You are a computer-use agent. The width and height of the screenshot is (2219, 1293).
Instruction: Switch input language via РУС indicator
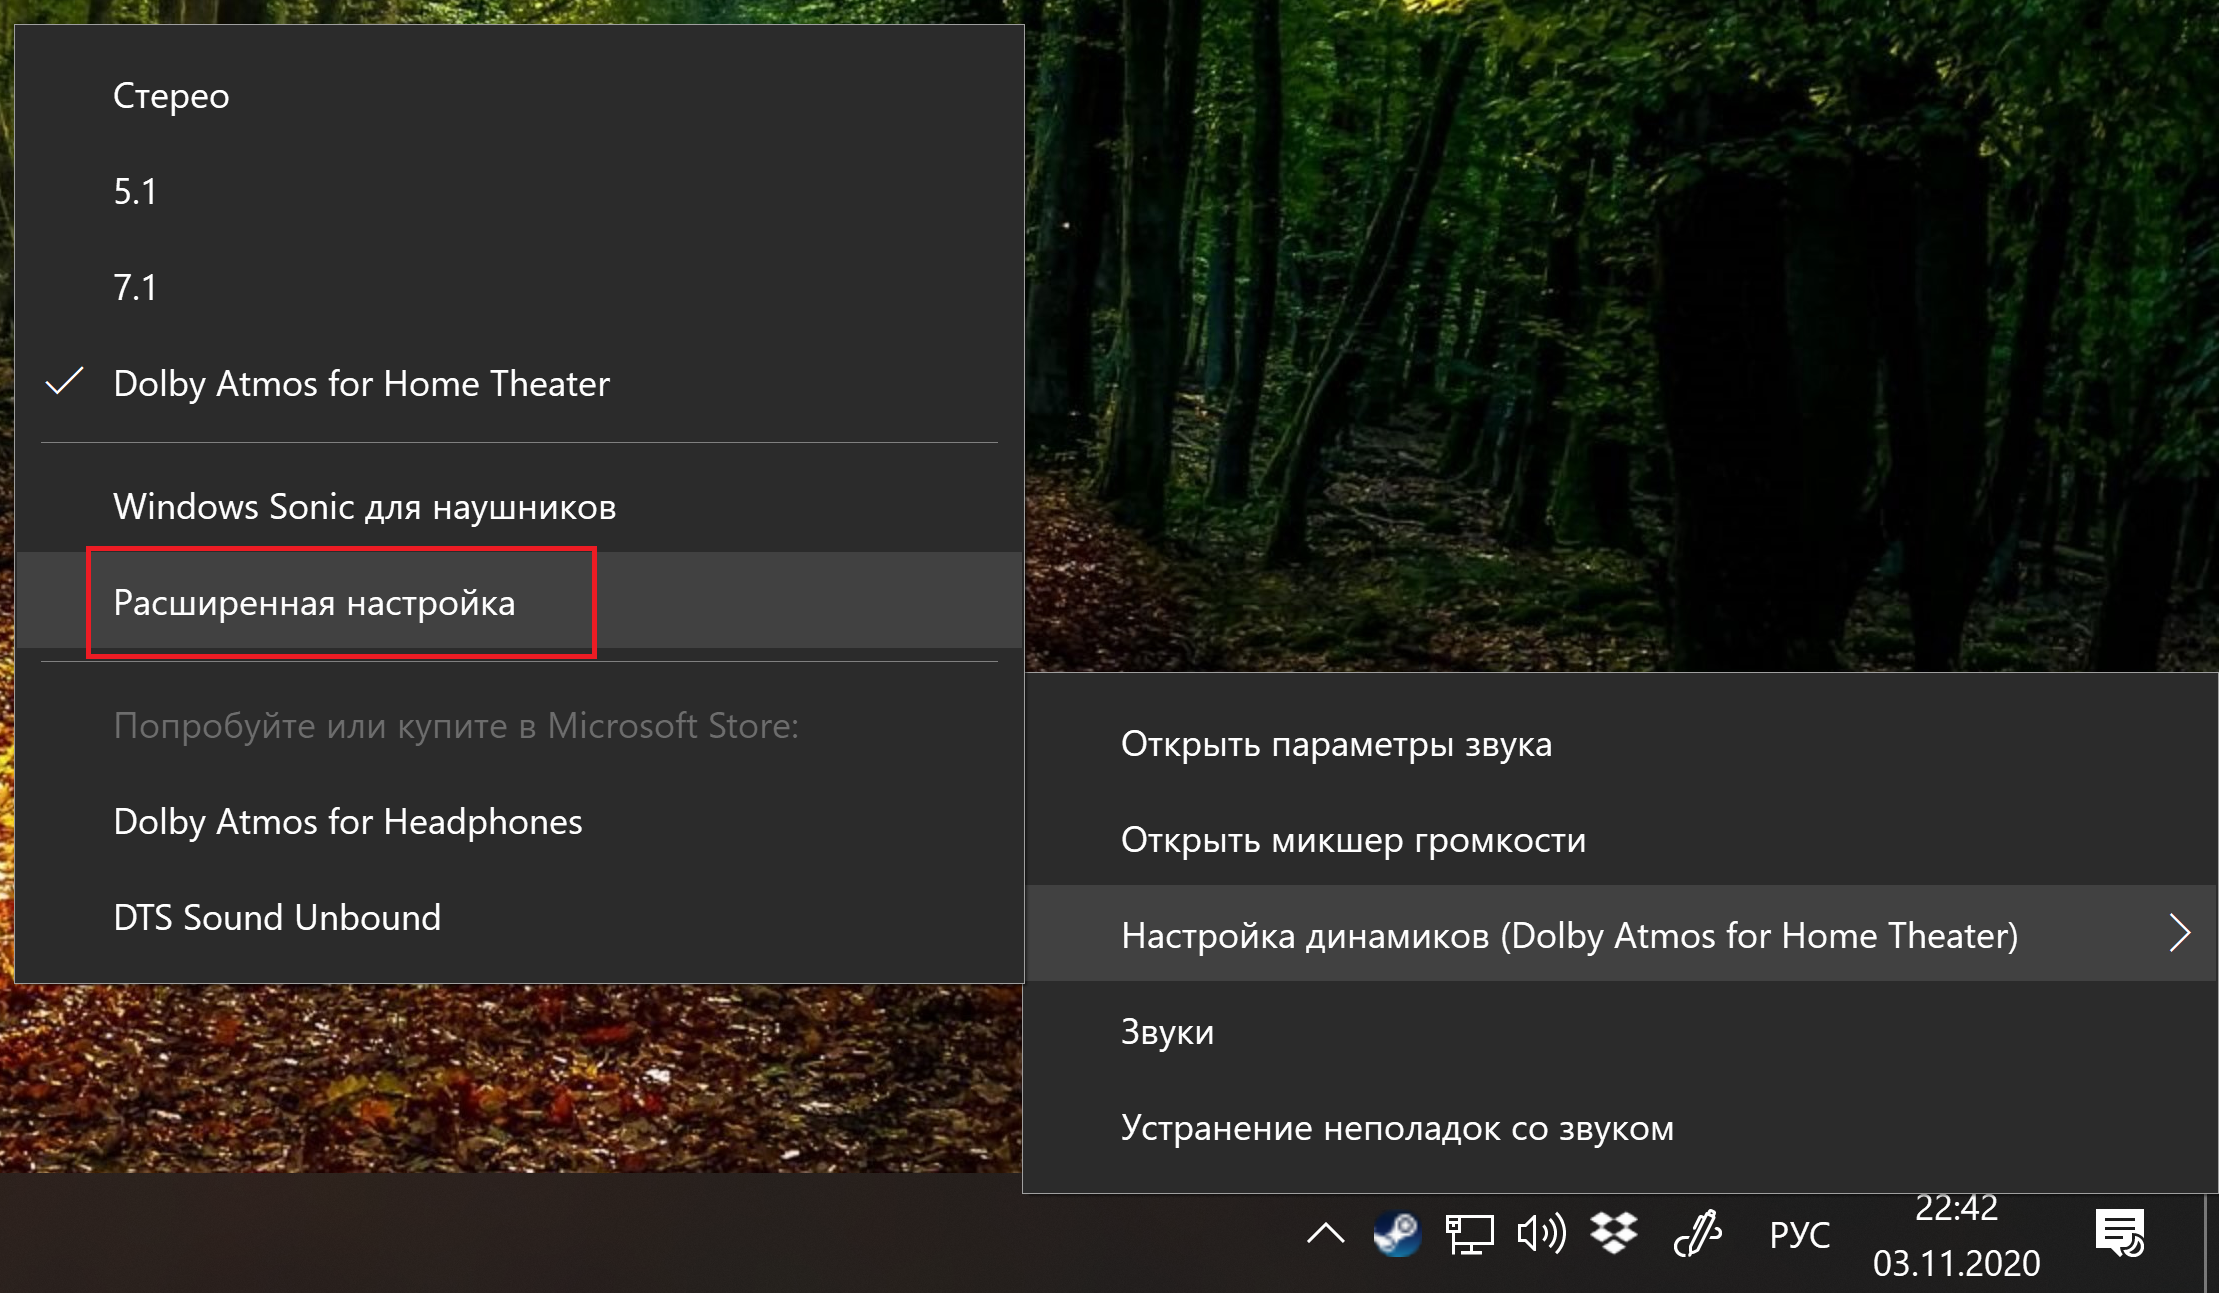[x=1799, y=1236]
